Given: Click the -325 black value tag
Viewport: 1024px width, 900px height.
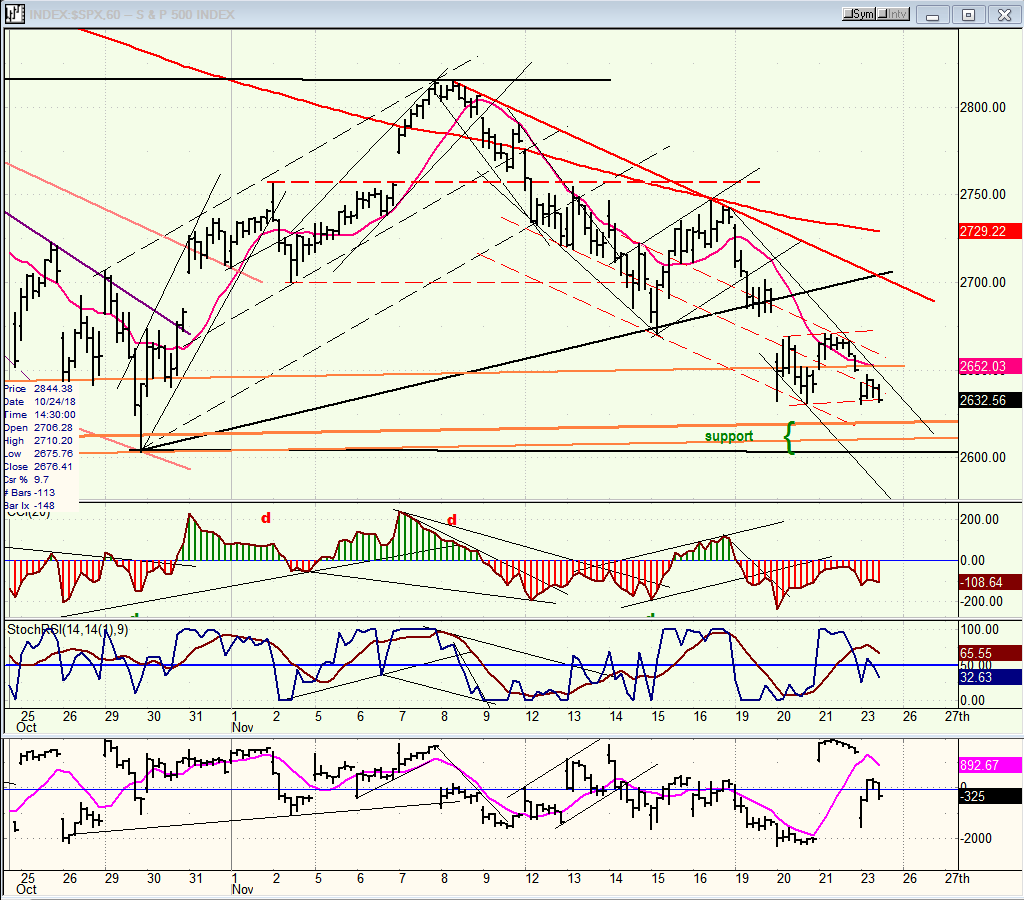Looking at the screenshot, I should 990,796.
